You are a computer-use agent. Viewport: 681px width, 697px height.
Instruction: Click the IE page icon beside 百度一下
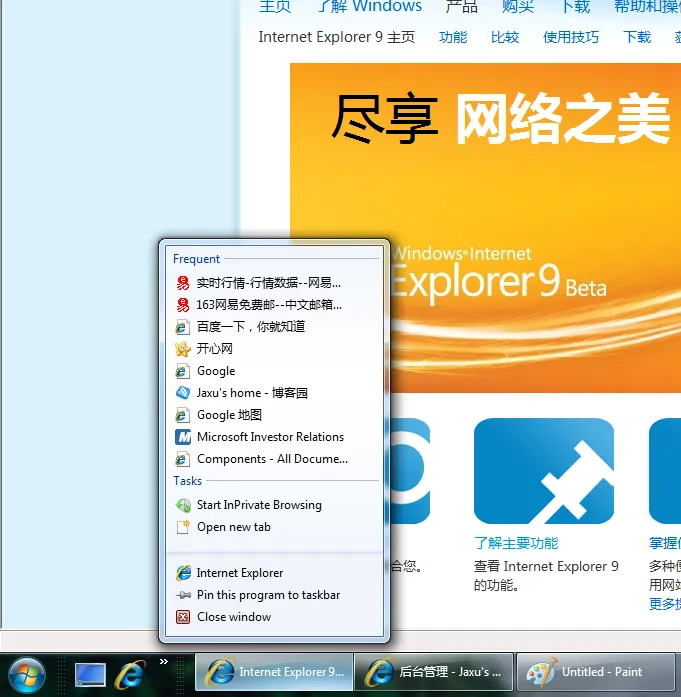(183, 327)
